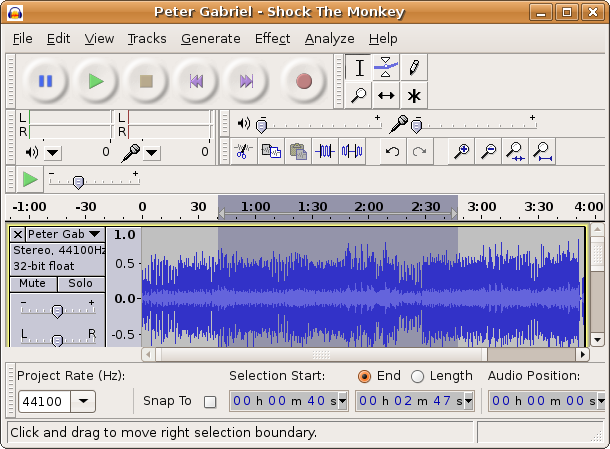The height and width of the screenshot is (449, 610).
Task: Select the Draw pencil tool
Action: [x=414, y=68]
